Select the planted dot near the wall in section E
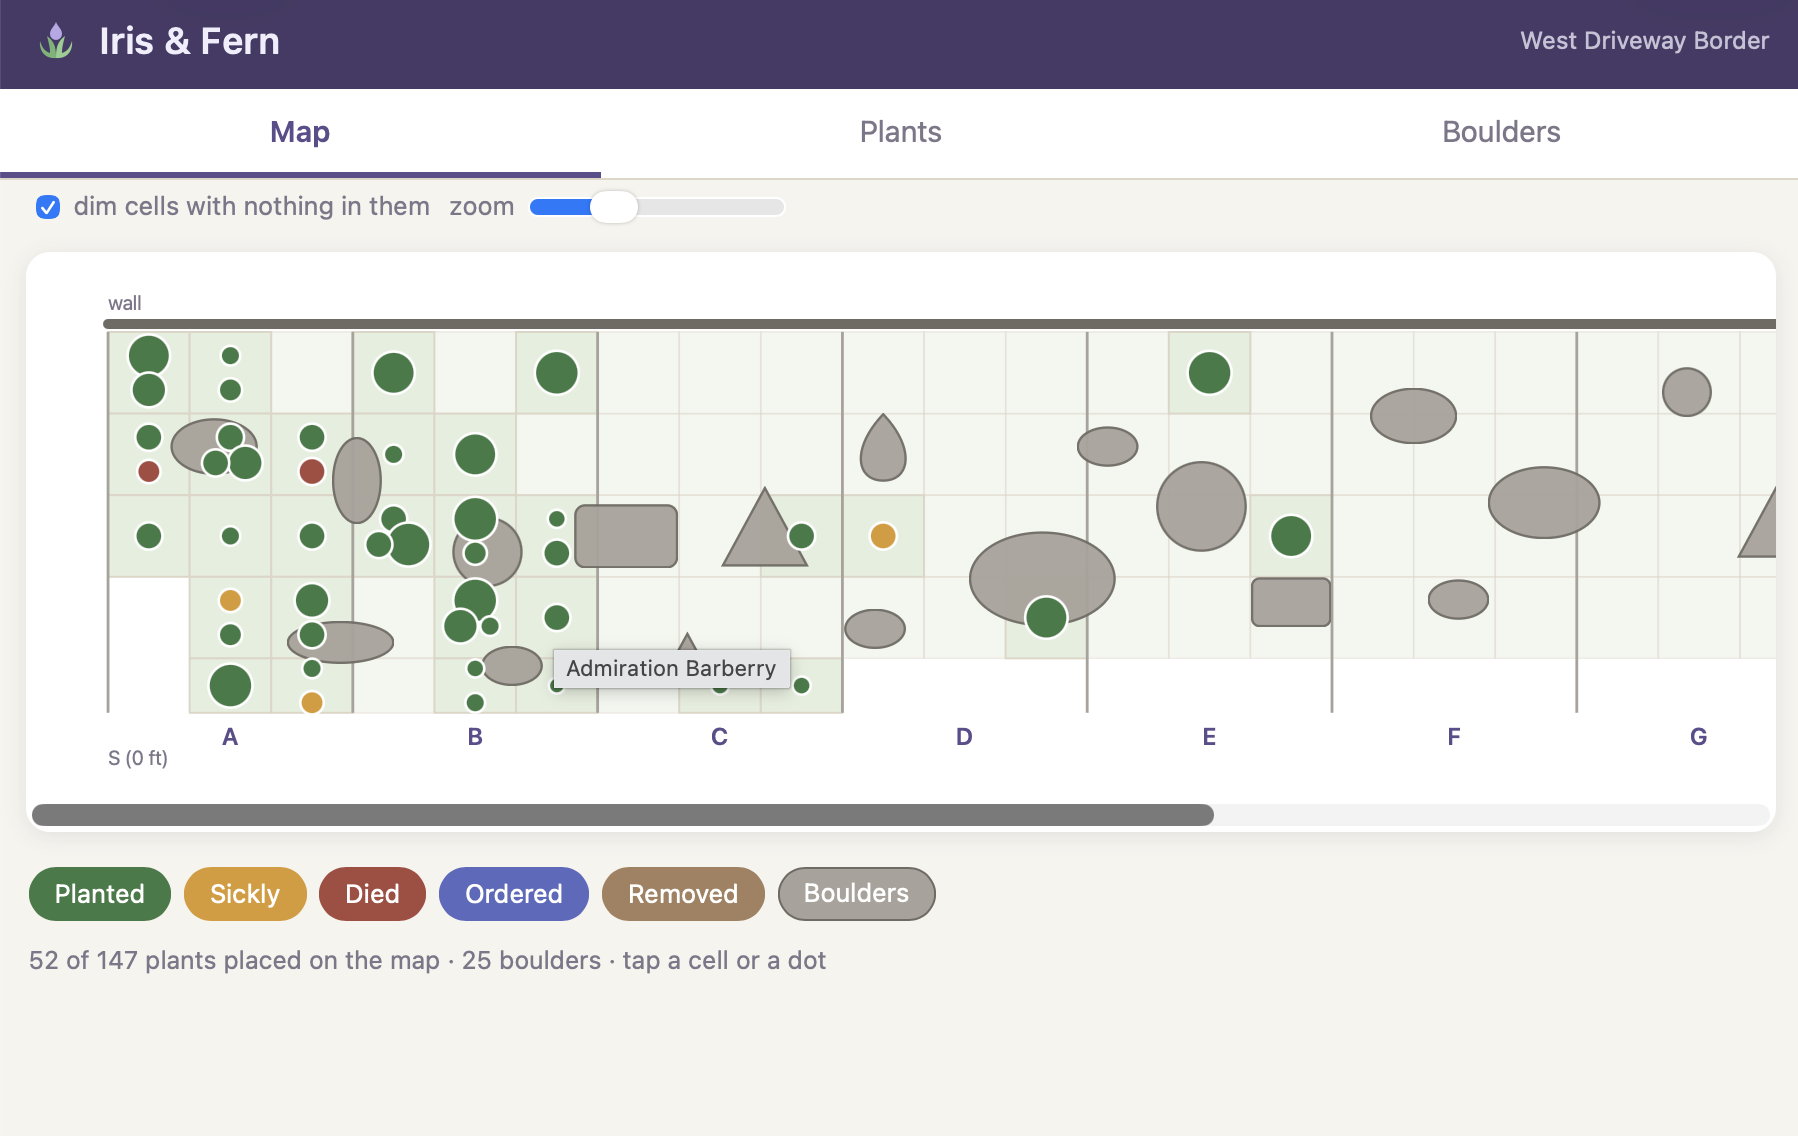 pyautogui.click(x=1209, y=373)
